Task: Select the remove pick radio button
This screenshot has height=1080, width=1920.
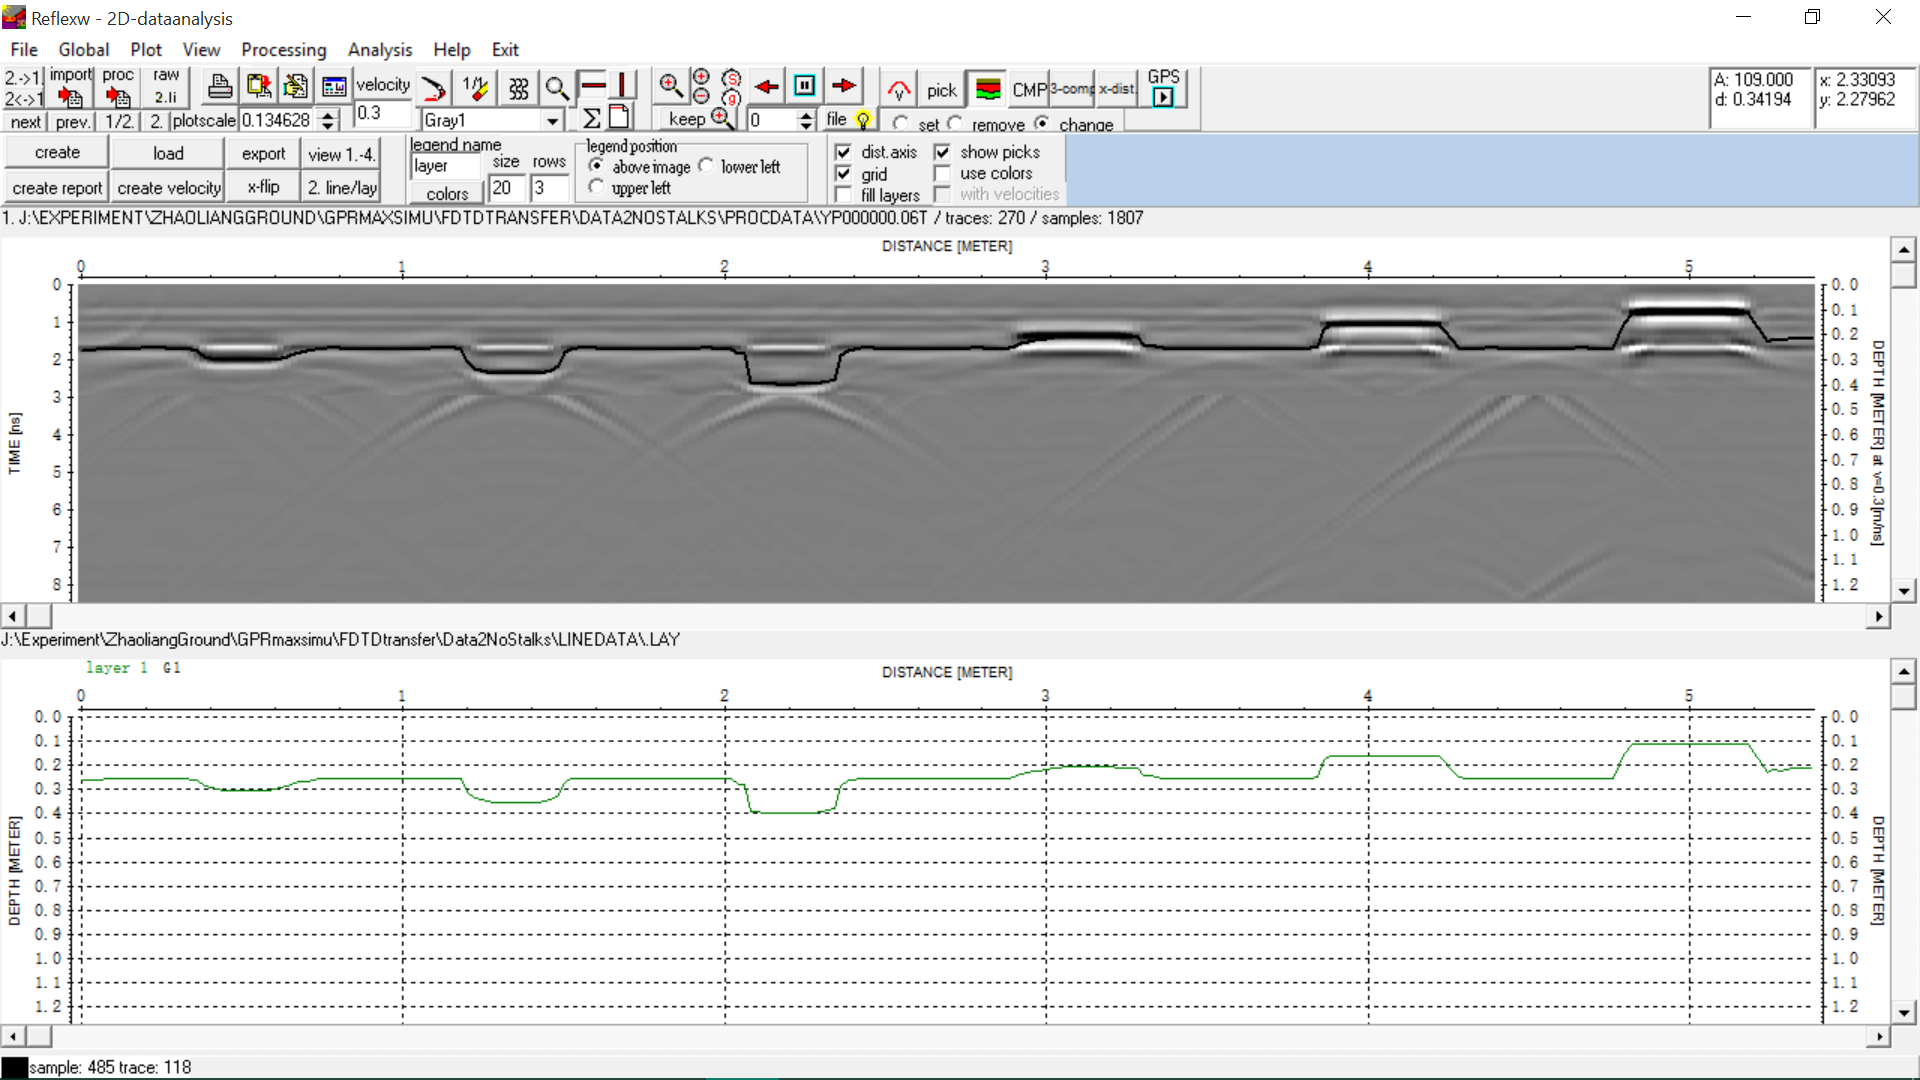Action: click(x=956, y=123)
